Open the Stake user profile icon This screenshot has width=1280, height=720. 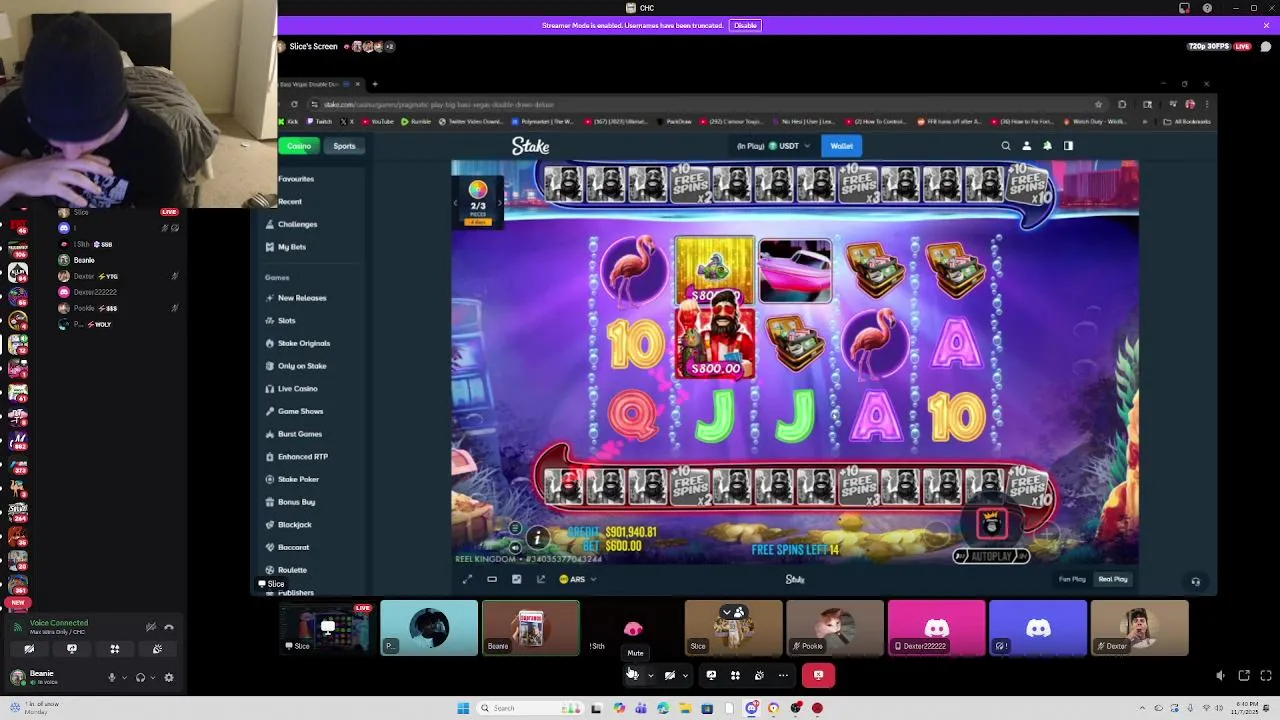pyautogui.click(x=1026, y=146)
